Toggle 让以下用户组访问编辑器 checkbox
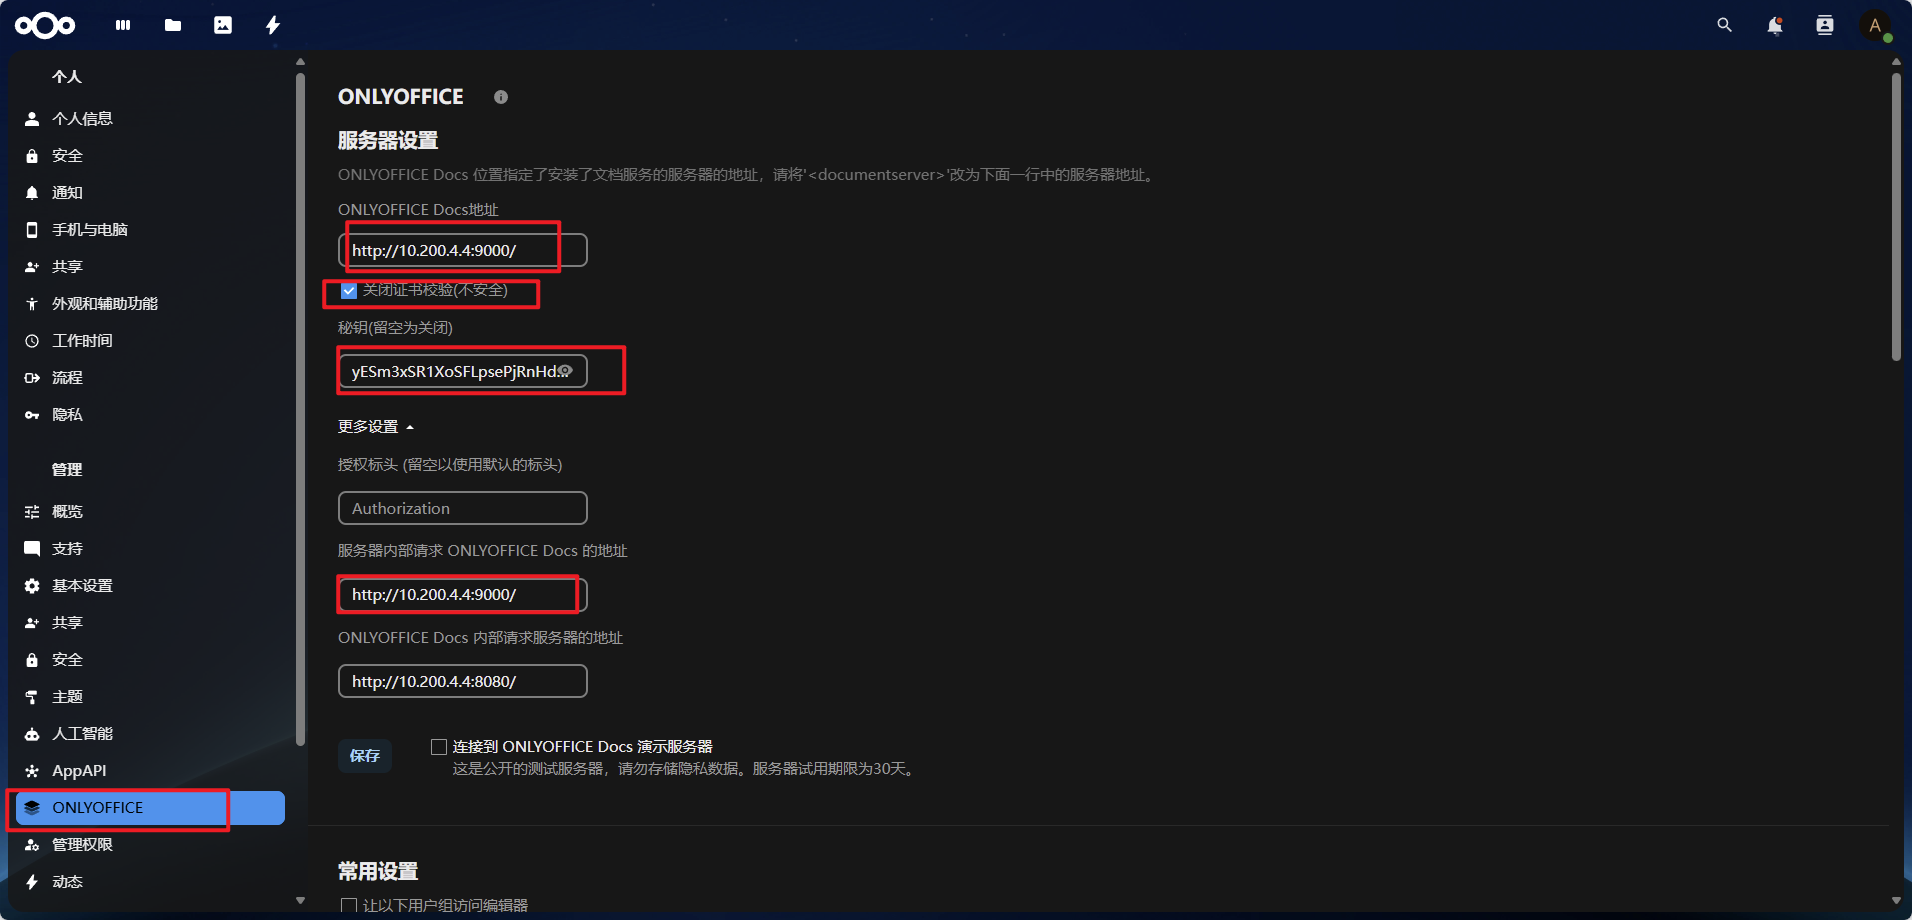This screenshot has width=1912, height=920. click(349, 905)
